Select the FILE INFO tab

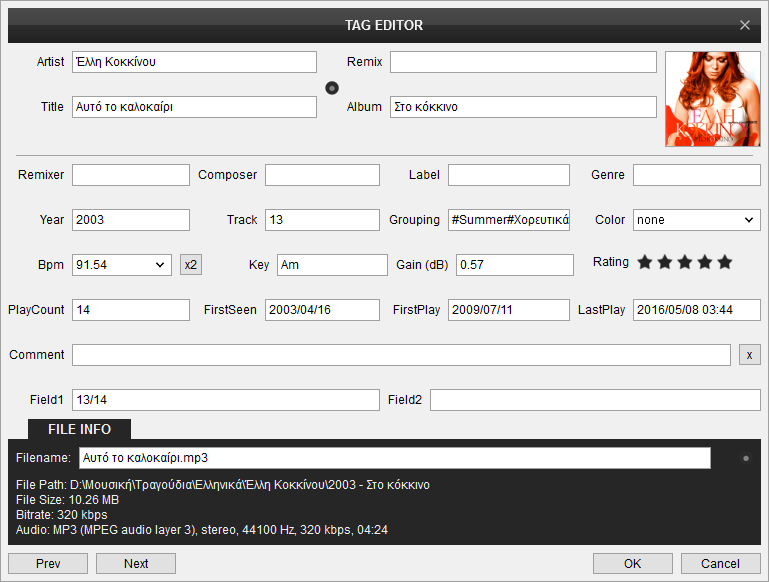(x=79, y=429)
